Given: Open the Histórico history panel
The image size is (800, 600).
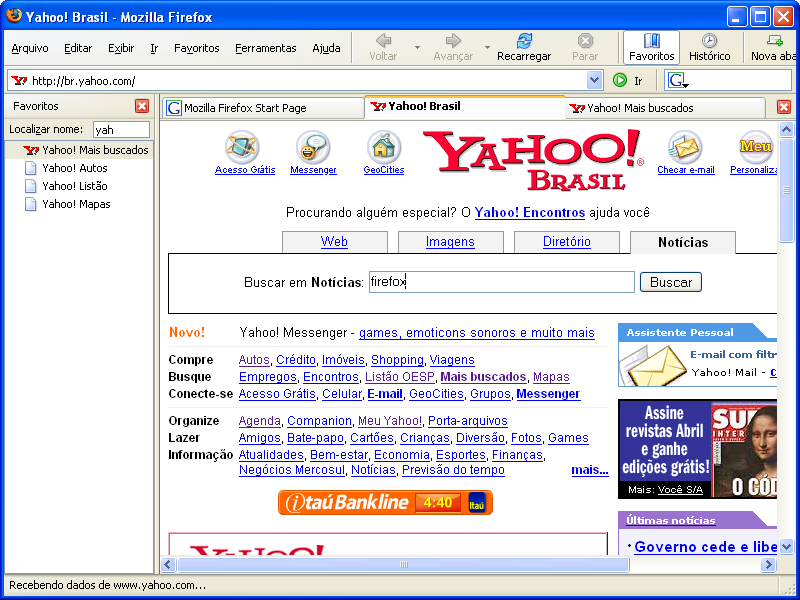Looking at the screenshot, I should point(710,47).
